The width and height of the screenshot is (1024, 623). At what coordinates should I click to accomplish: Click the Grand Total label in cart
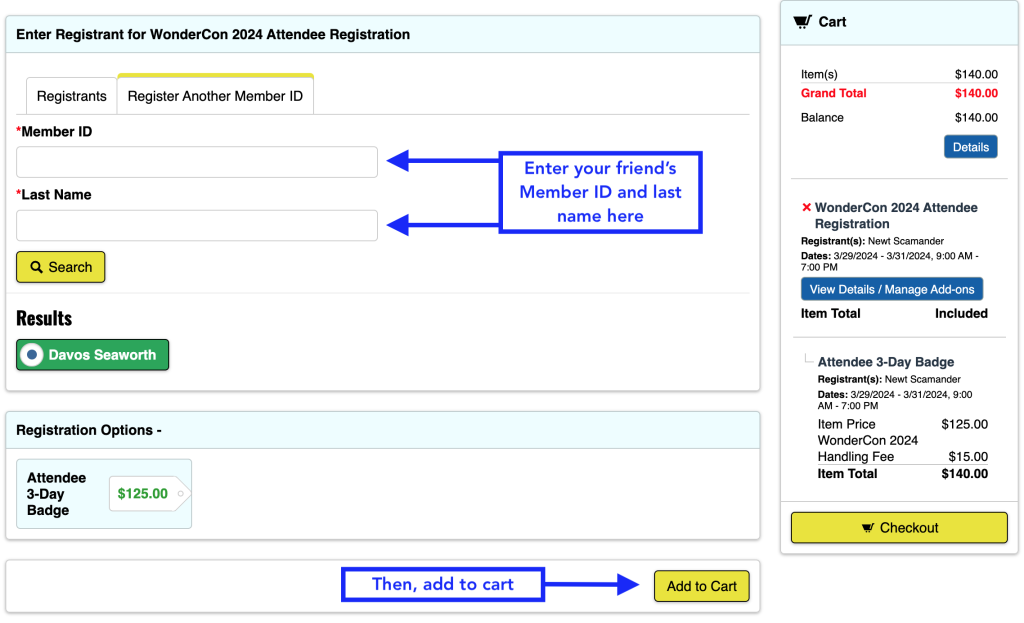(833, 93)
